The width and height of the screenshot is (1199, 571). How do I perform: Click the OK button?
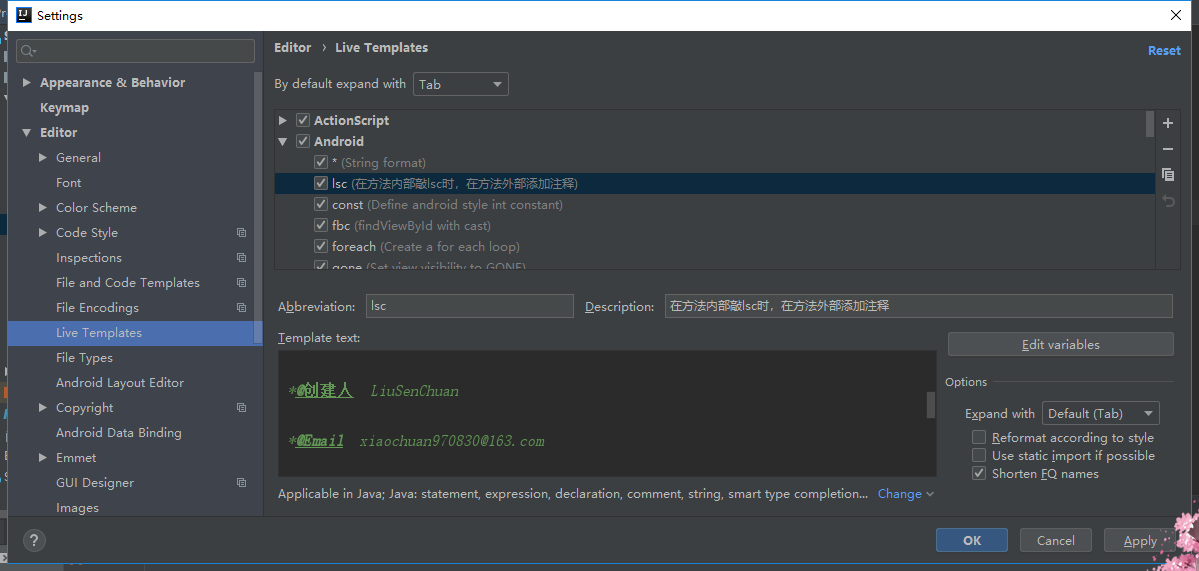click(972, 540)
